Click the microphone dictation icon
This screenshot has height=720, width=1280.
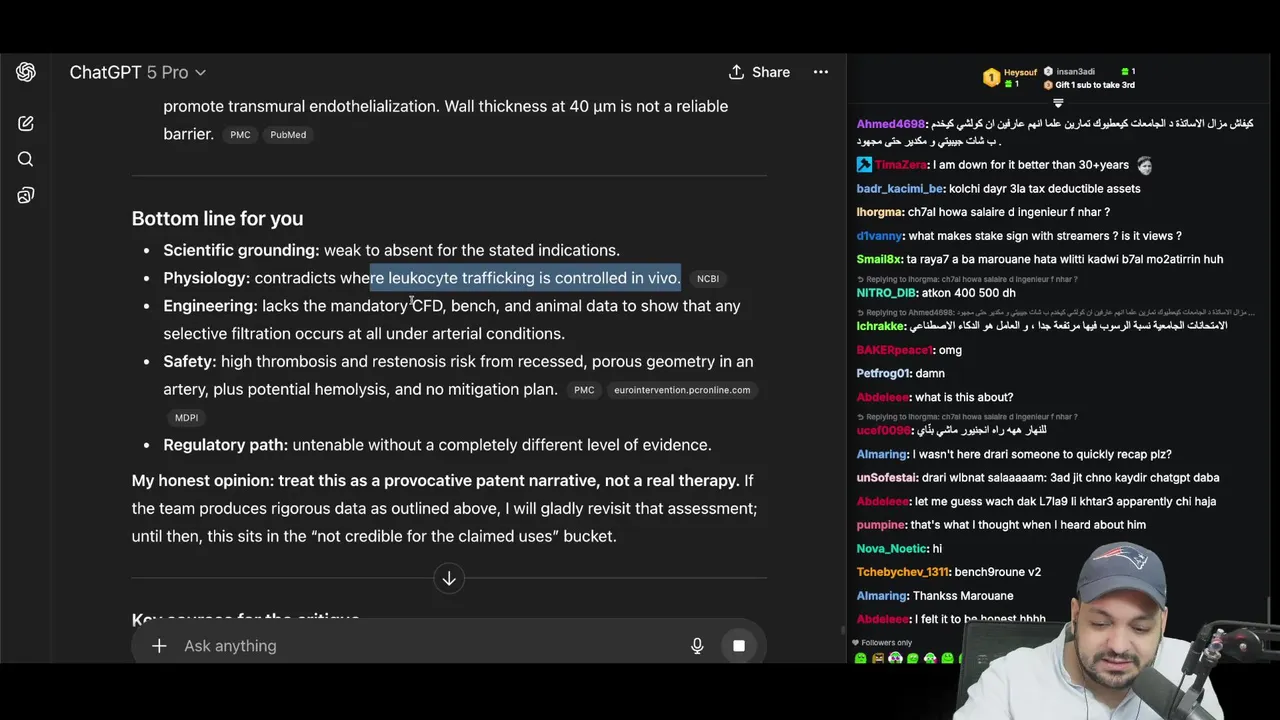[x=697, y=646]
